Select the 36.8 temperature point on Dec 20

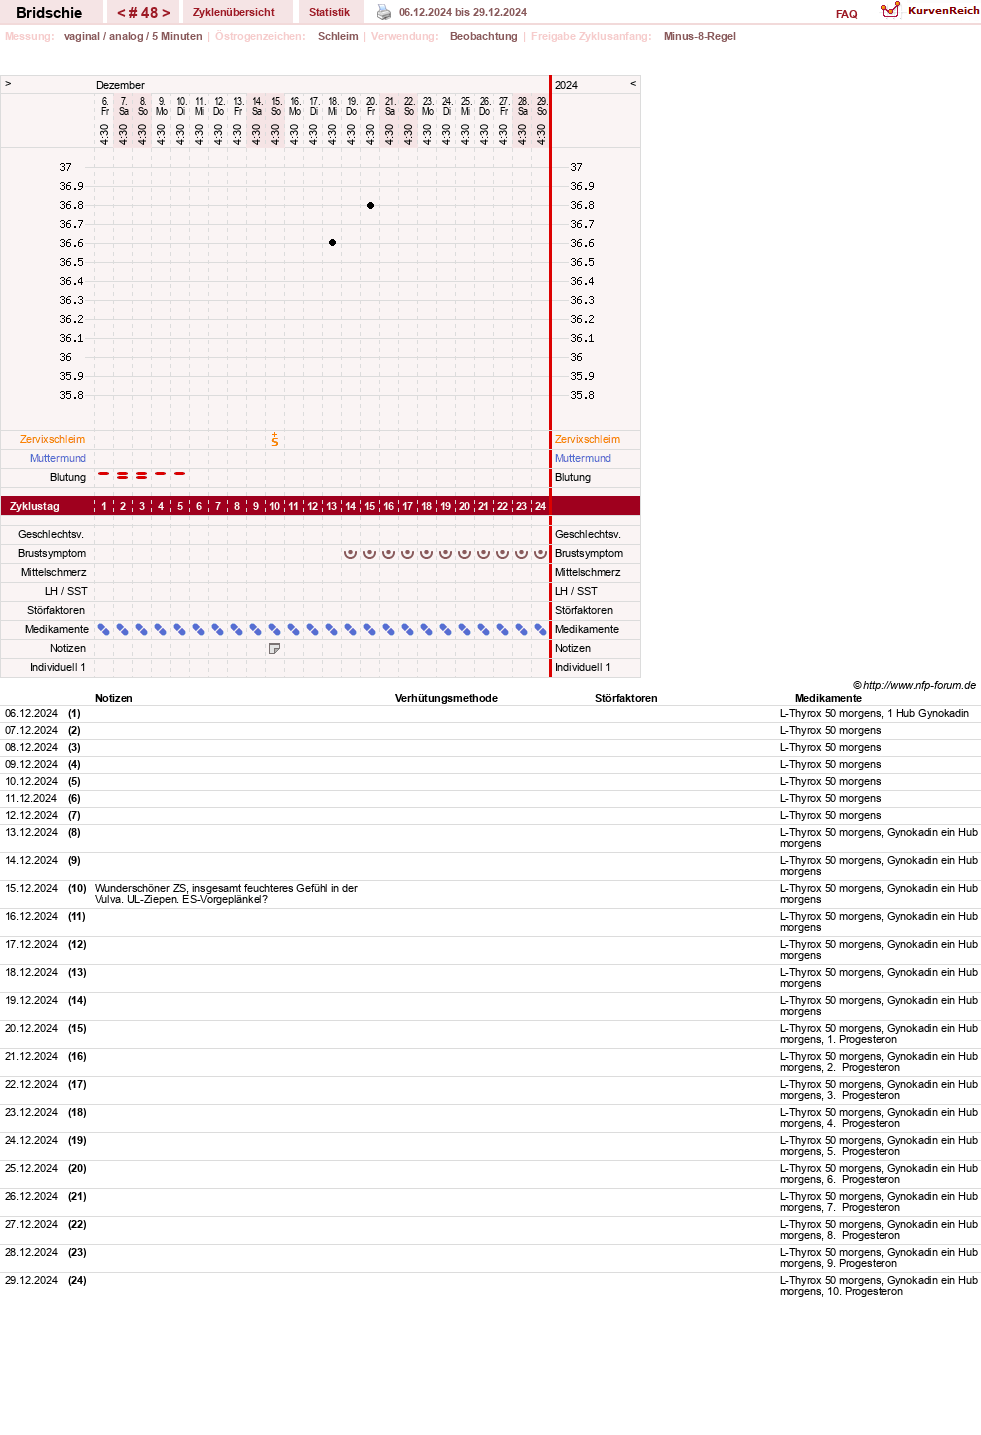pos(370,205)
